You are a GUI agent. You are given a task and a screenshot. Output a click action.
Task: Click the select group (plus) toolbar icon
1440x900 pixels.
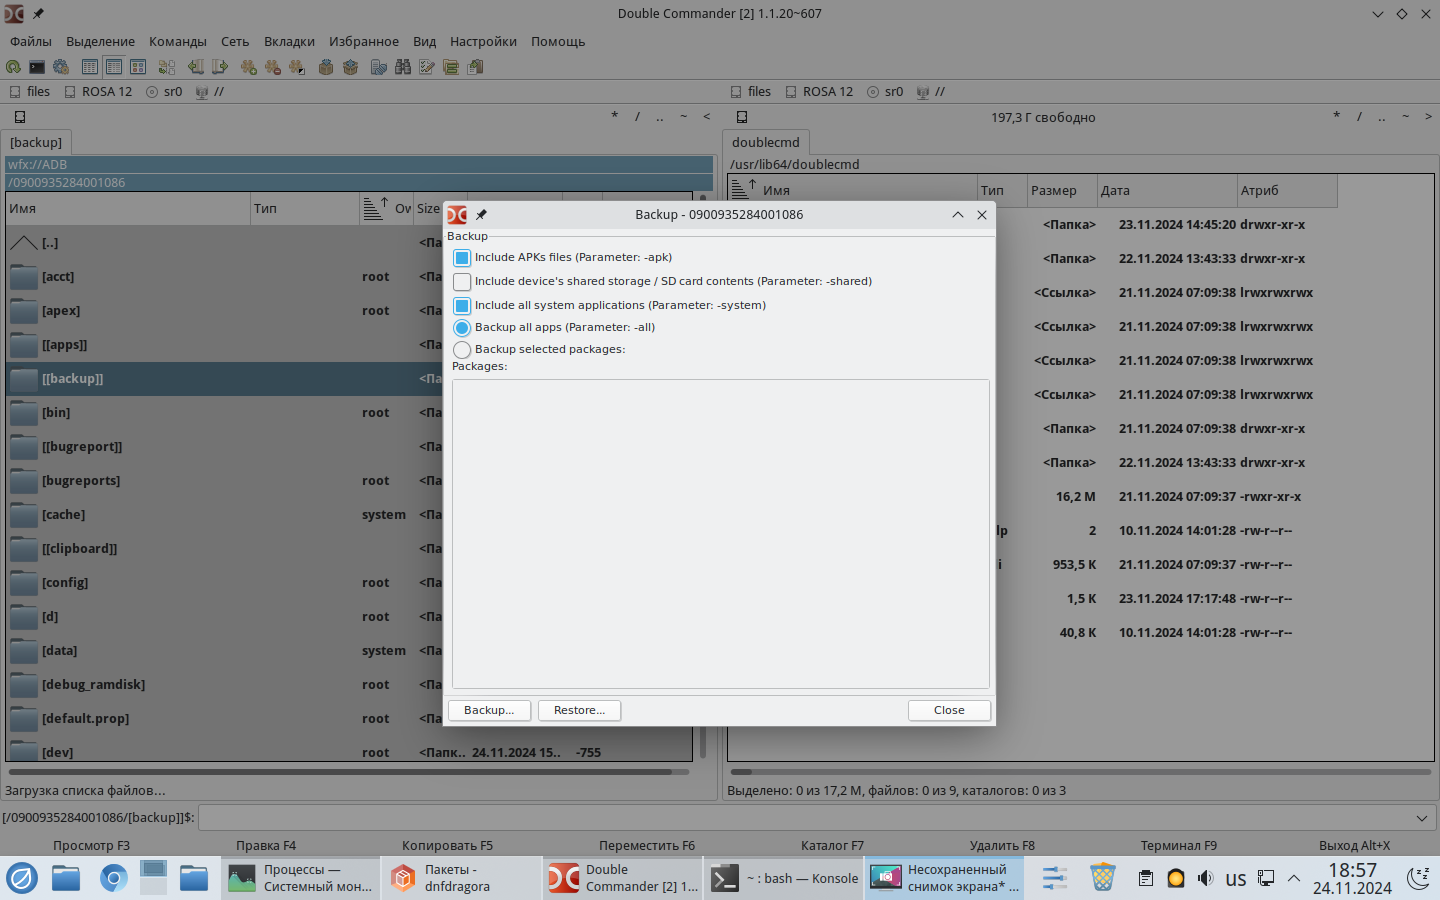(249, 67)
